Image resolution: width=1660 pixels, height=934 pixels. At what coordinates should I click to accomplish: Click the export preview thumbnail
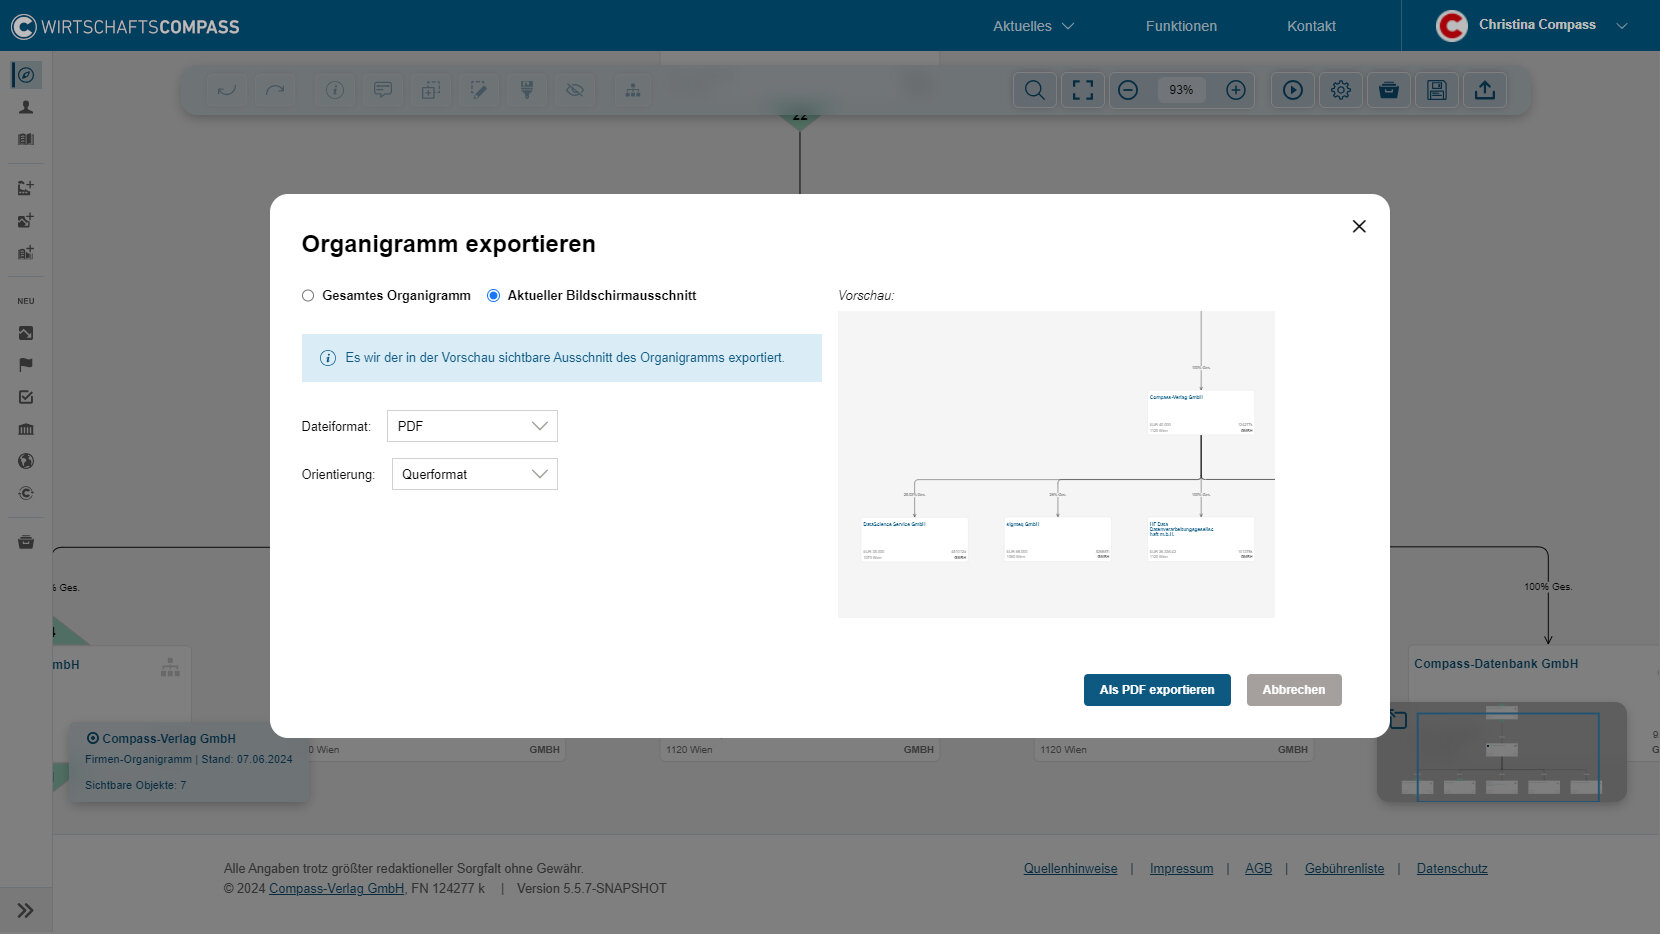tap(1056, 464)
